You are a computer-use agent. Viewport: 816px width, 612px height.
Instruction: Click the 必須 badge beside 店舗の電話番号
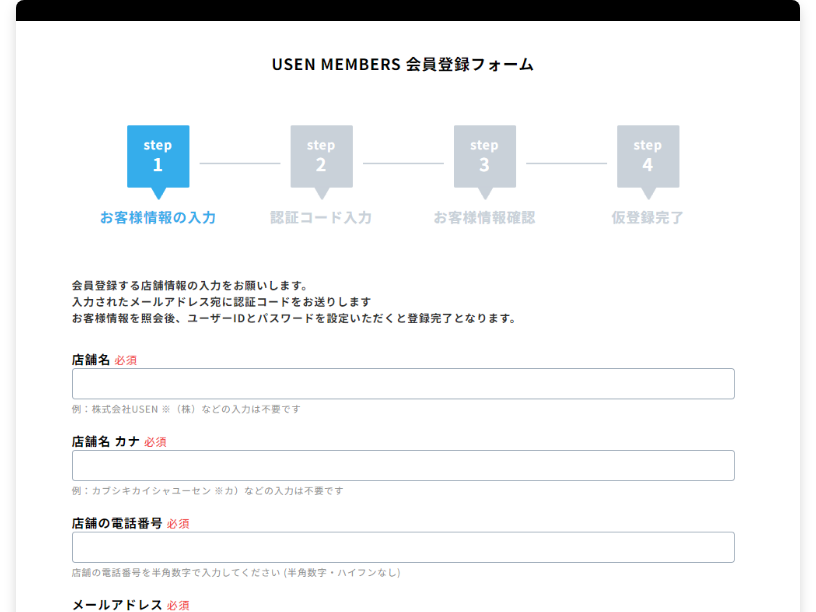tap(177, 523)
